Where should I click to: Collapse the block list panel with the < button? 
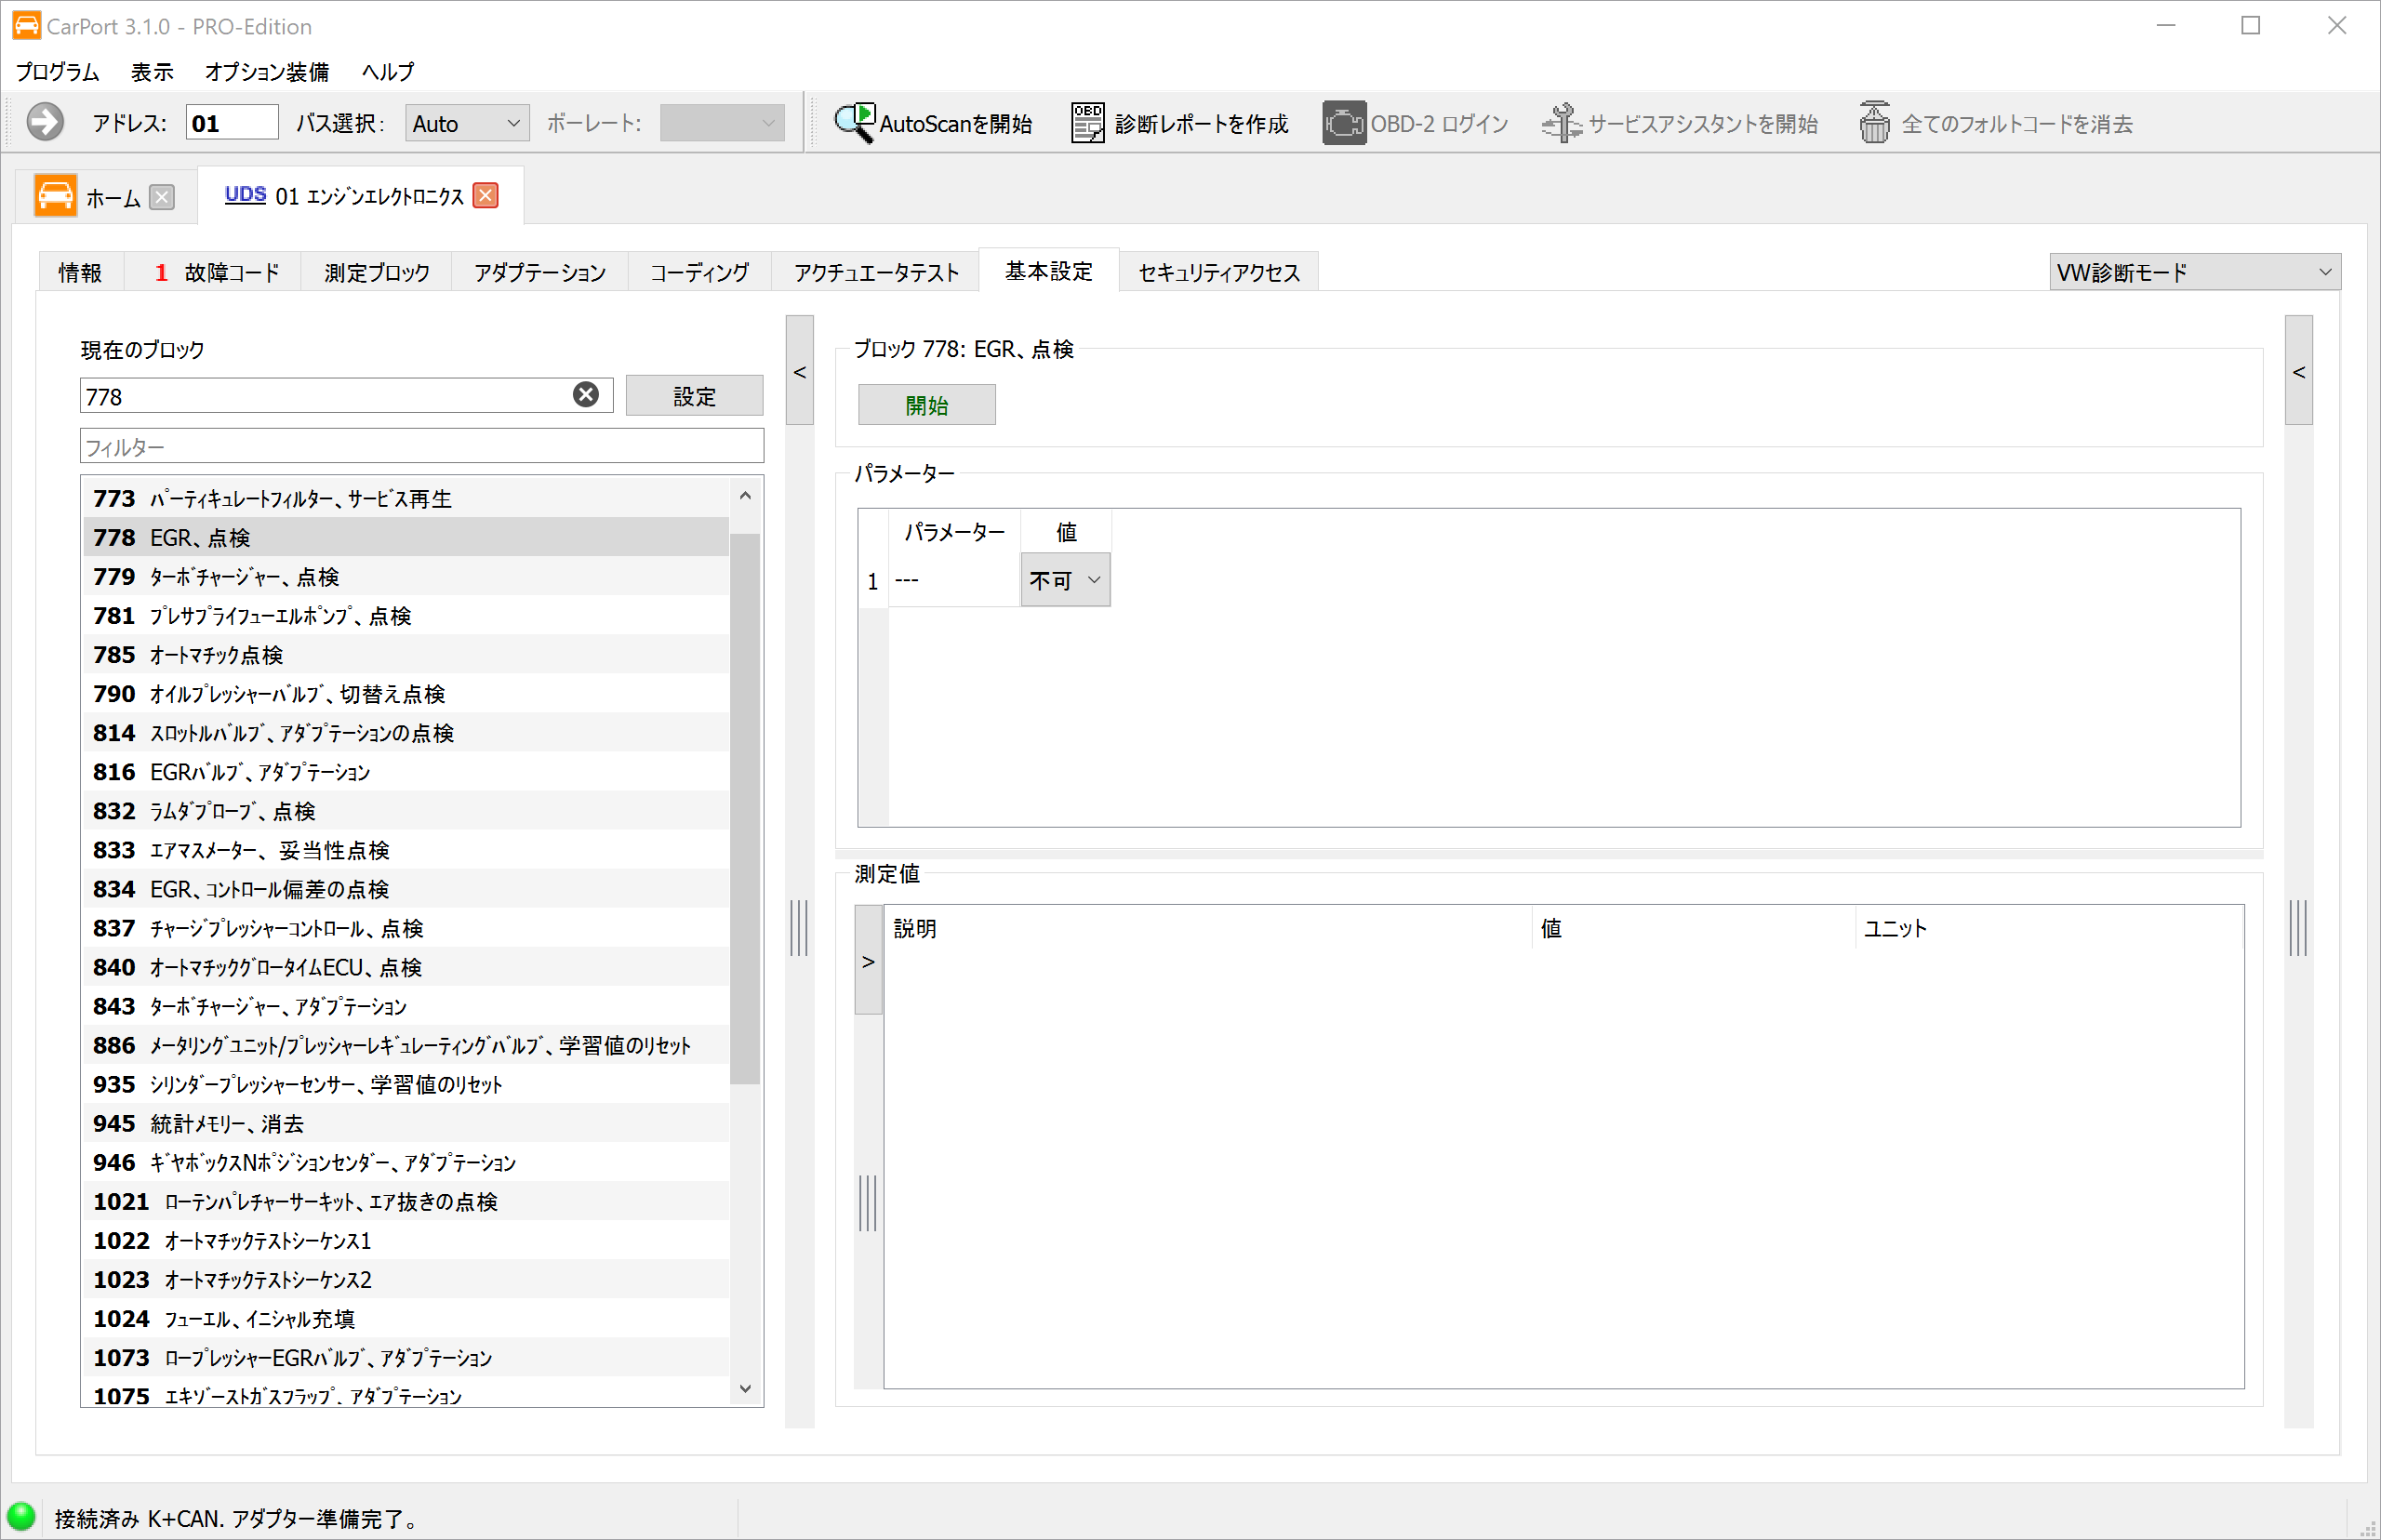(799, 371)
